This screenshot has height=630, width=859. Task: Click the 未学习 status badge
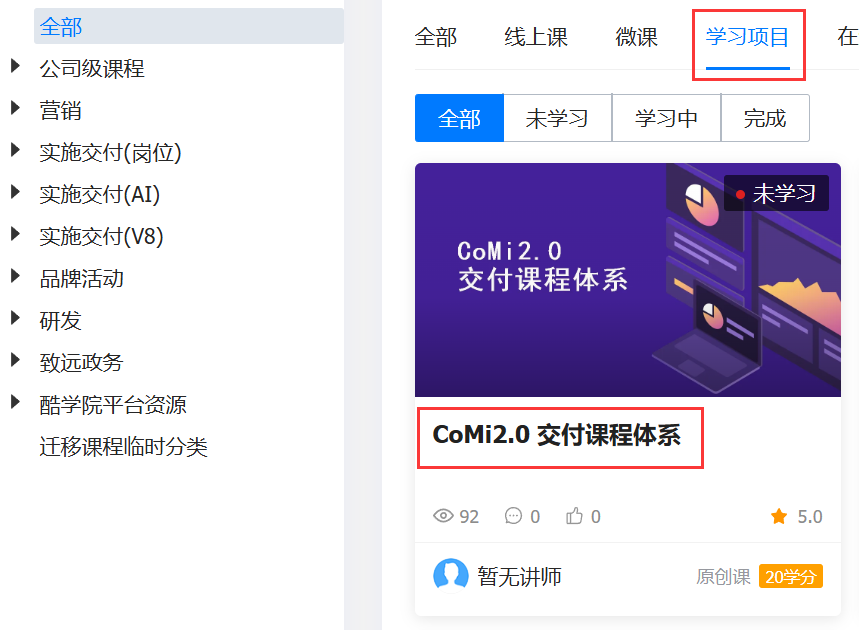point(776,193)
